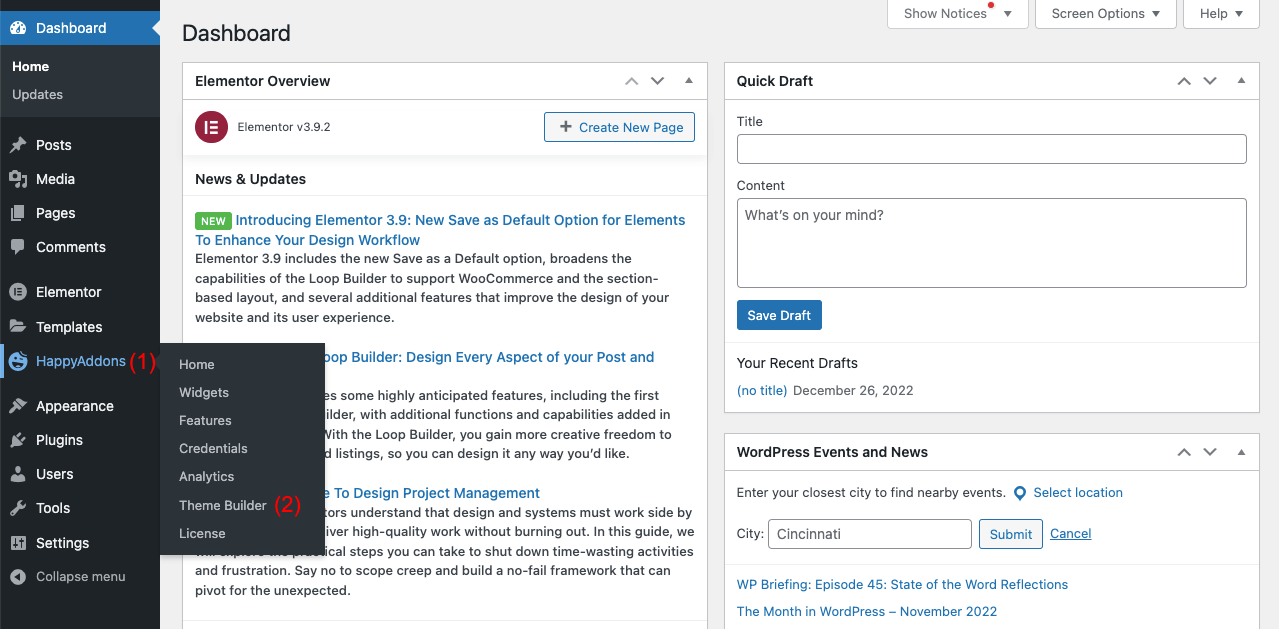This screenshot has height=629, width=1279.
Task: Open WP Briefing Episode 45 link
Action: pos(902,584)
